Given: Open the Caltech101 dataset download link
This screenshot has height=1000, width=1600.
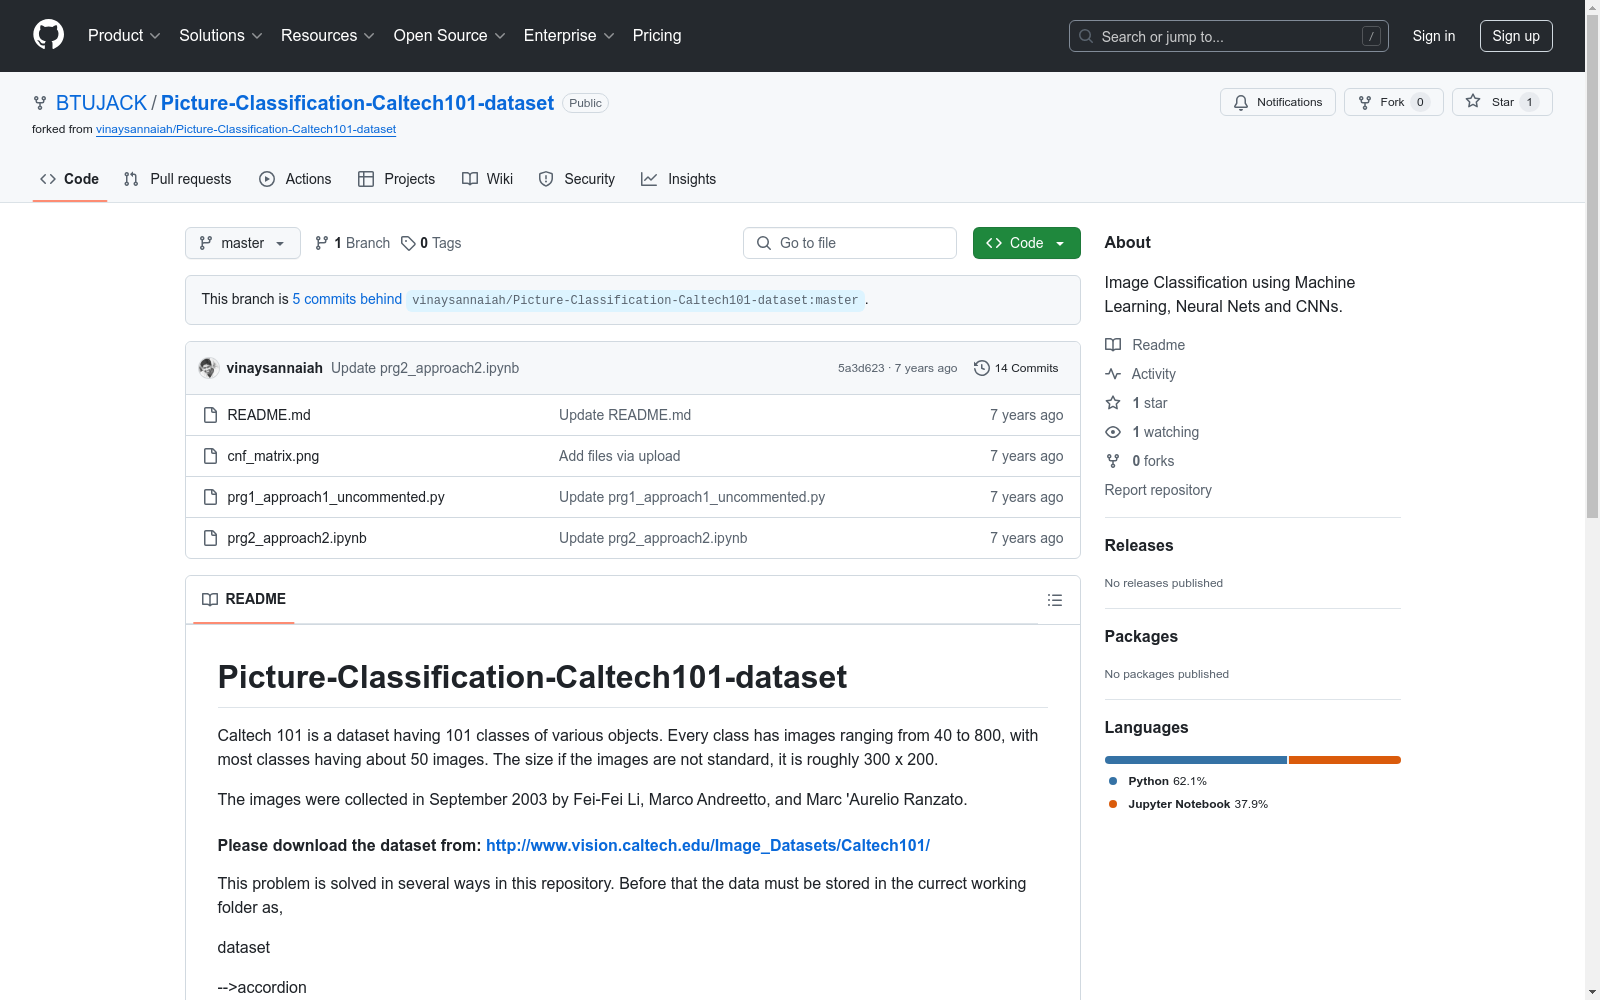Looking at the screenshot, I should tap(708, 845).
